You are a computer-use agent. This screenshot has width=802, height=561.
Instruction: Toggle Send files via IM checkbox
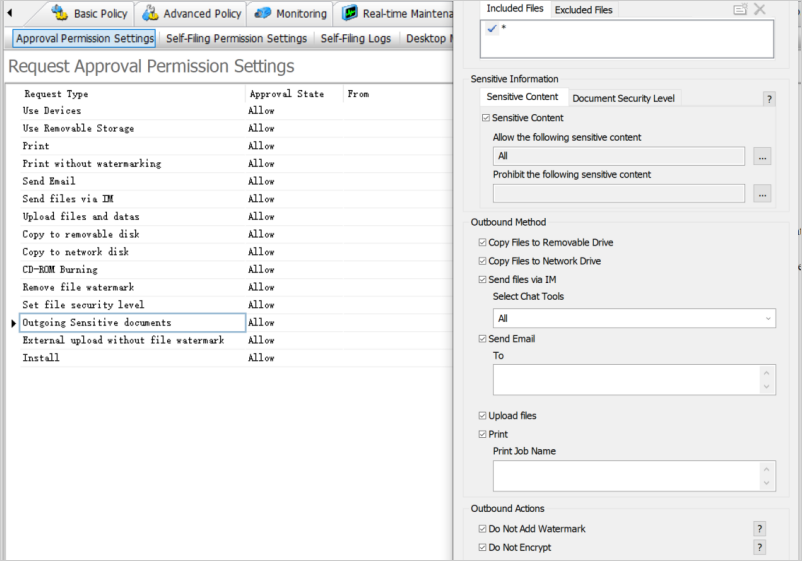(482, 279)
